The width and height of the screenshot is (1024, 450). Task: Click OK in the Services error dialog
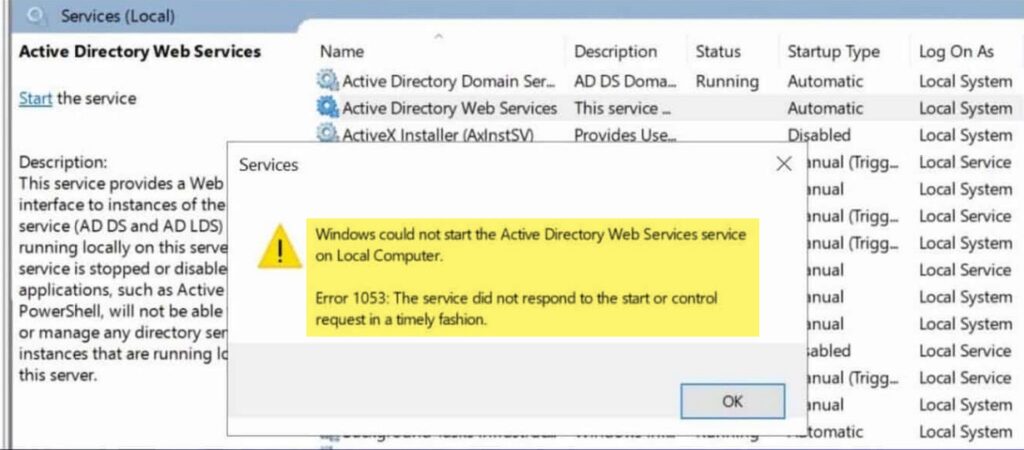click(x=732, y=401)
